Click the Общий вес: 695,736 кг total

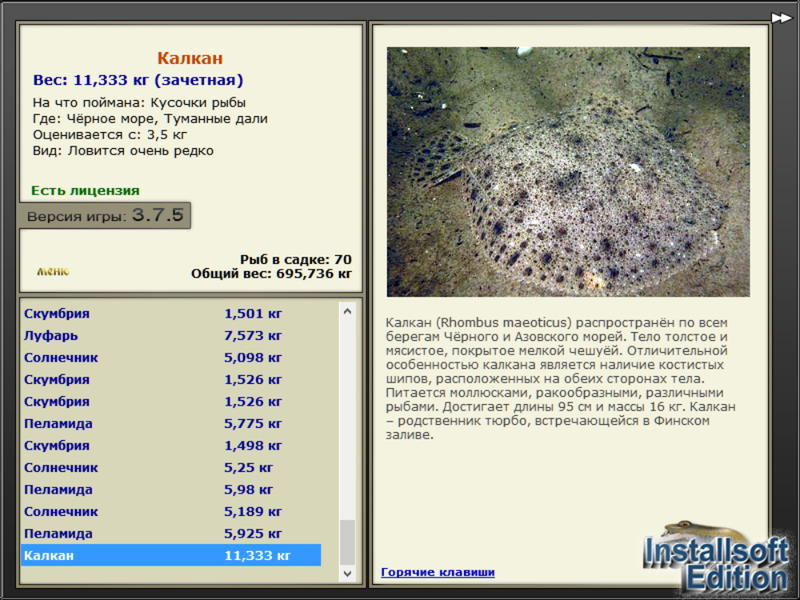tap(271, 273)
